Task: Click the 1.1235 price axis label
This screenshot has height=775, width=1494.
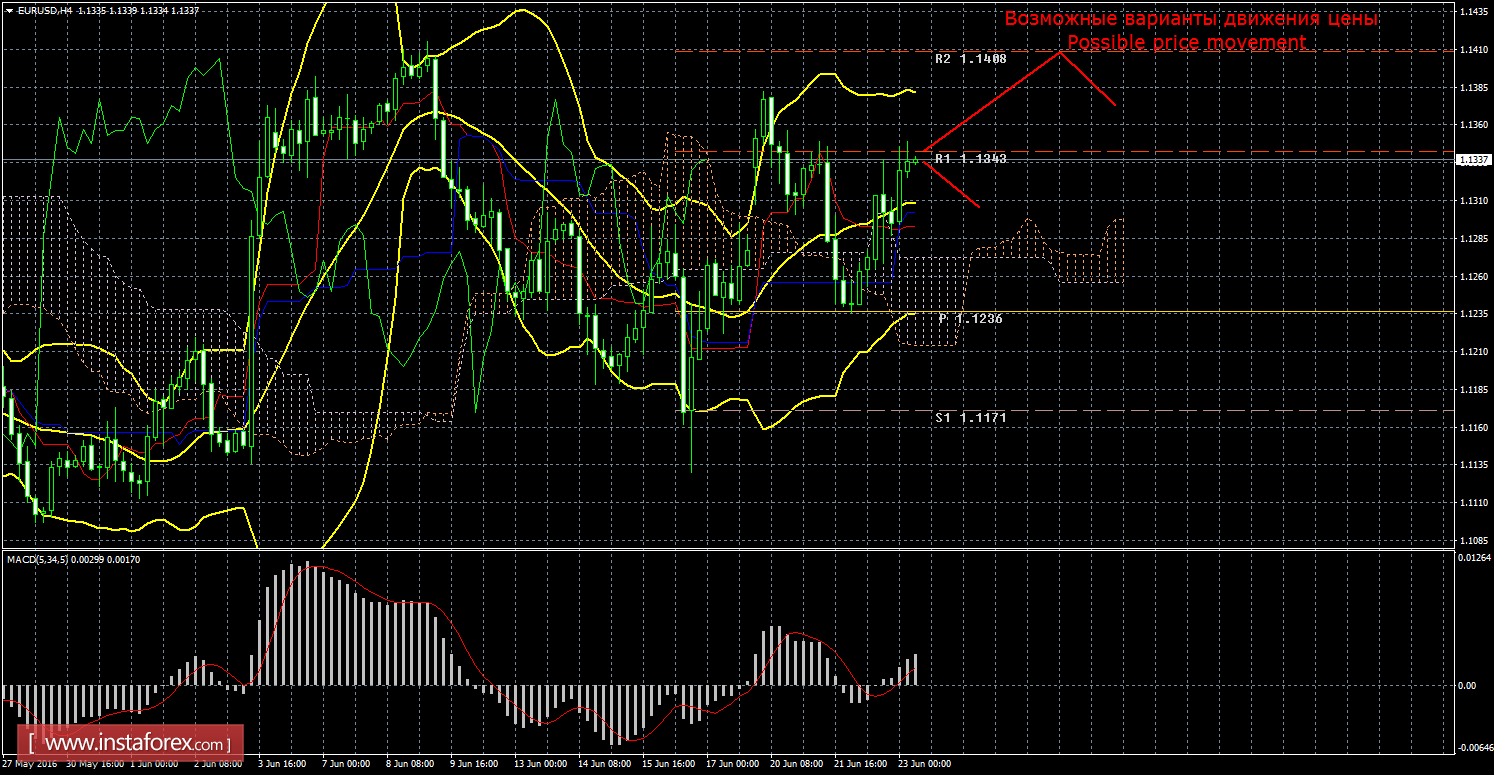Action: [x=1475, y=314]
